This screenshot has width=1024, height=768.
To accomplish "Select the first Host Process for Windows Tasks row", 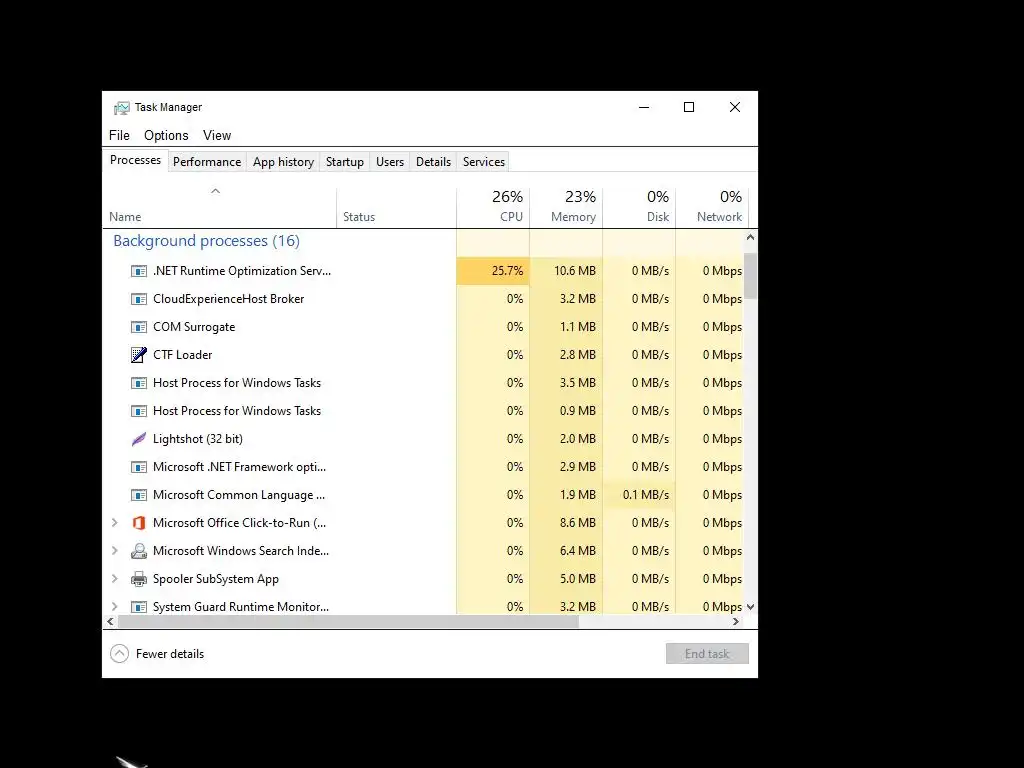I will click(x=423, y=383).
